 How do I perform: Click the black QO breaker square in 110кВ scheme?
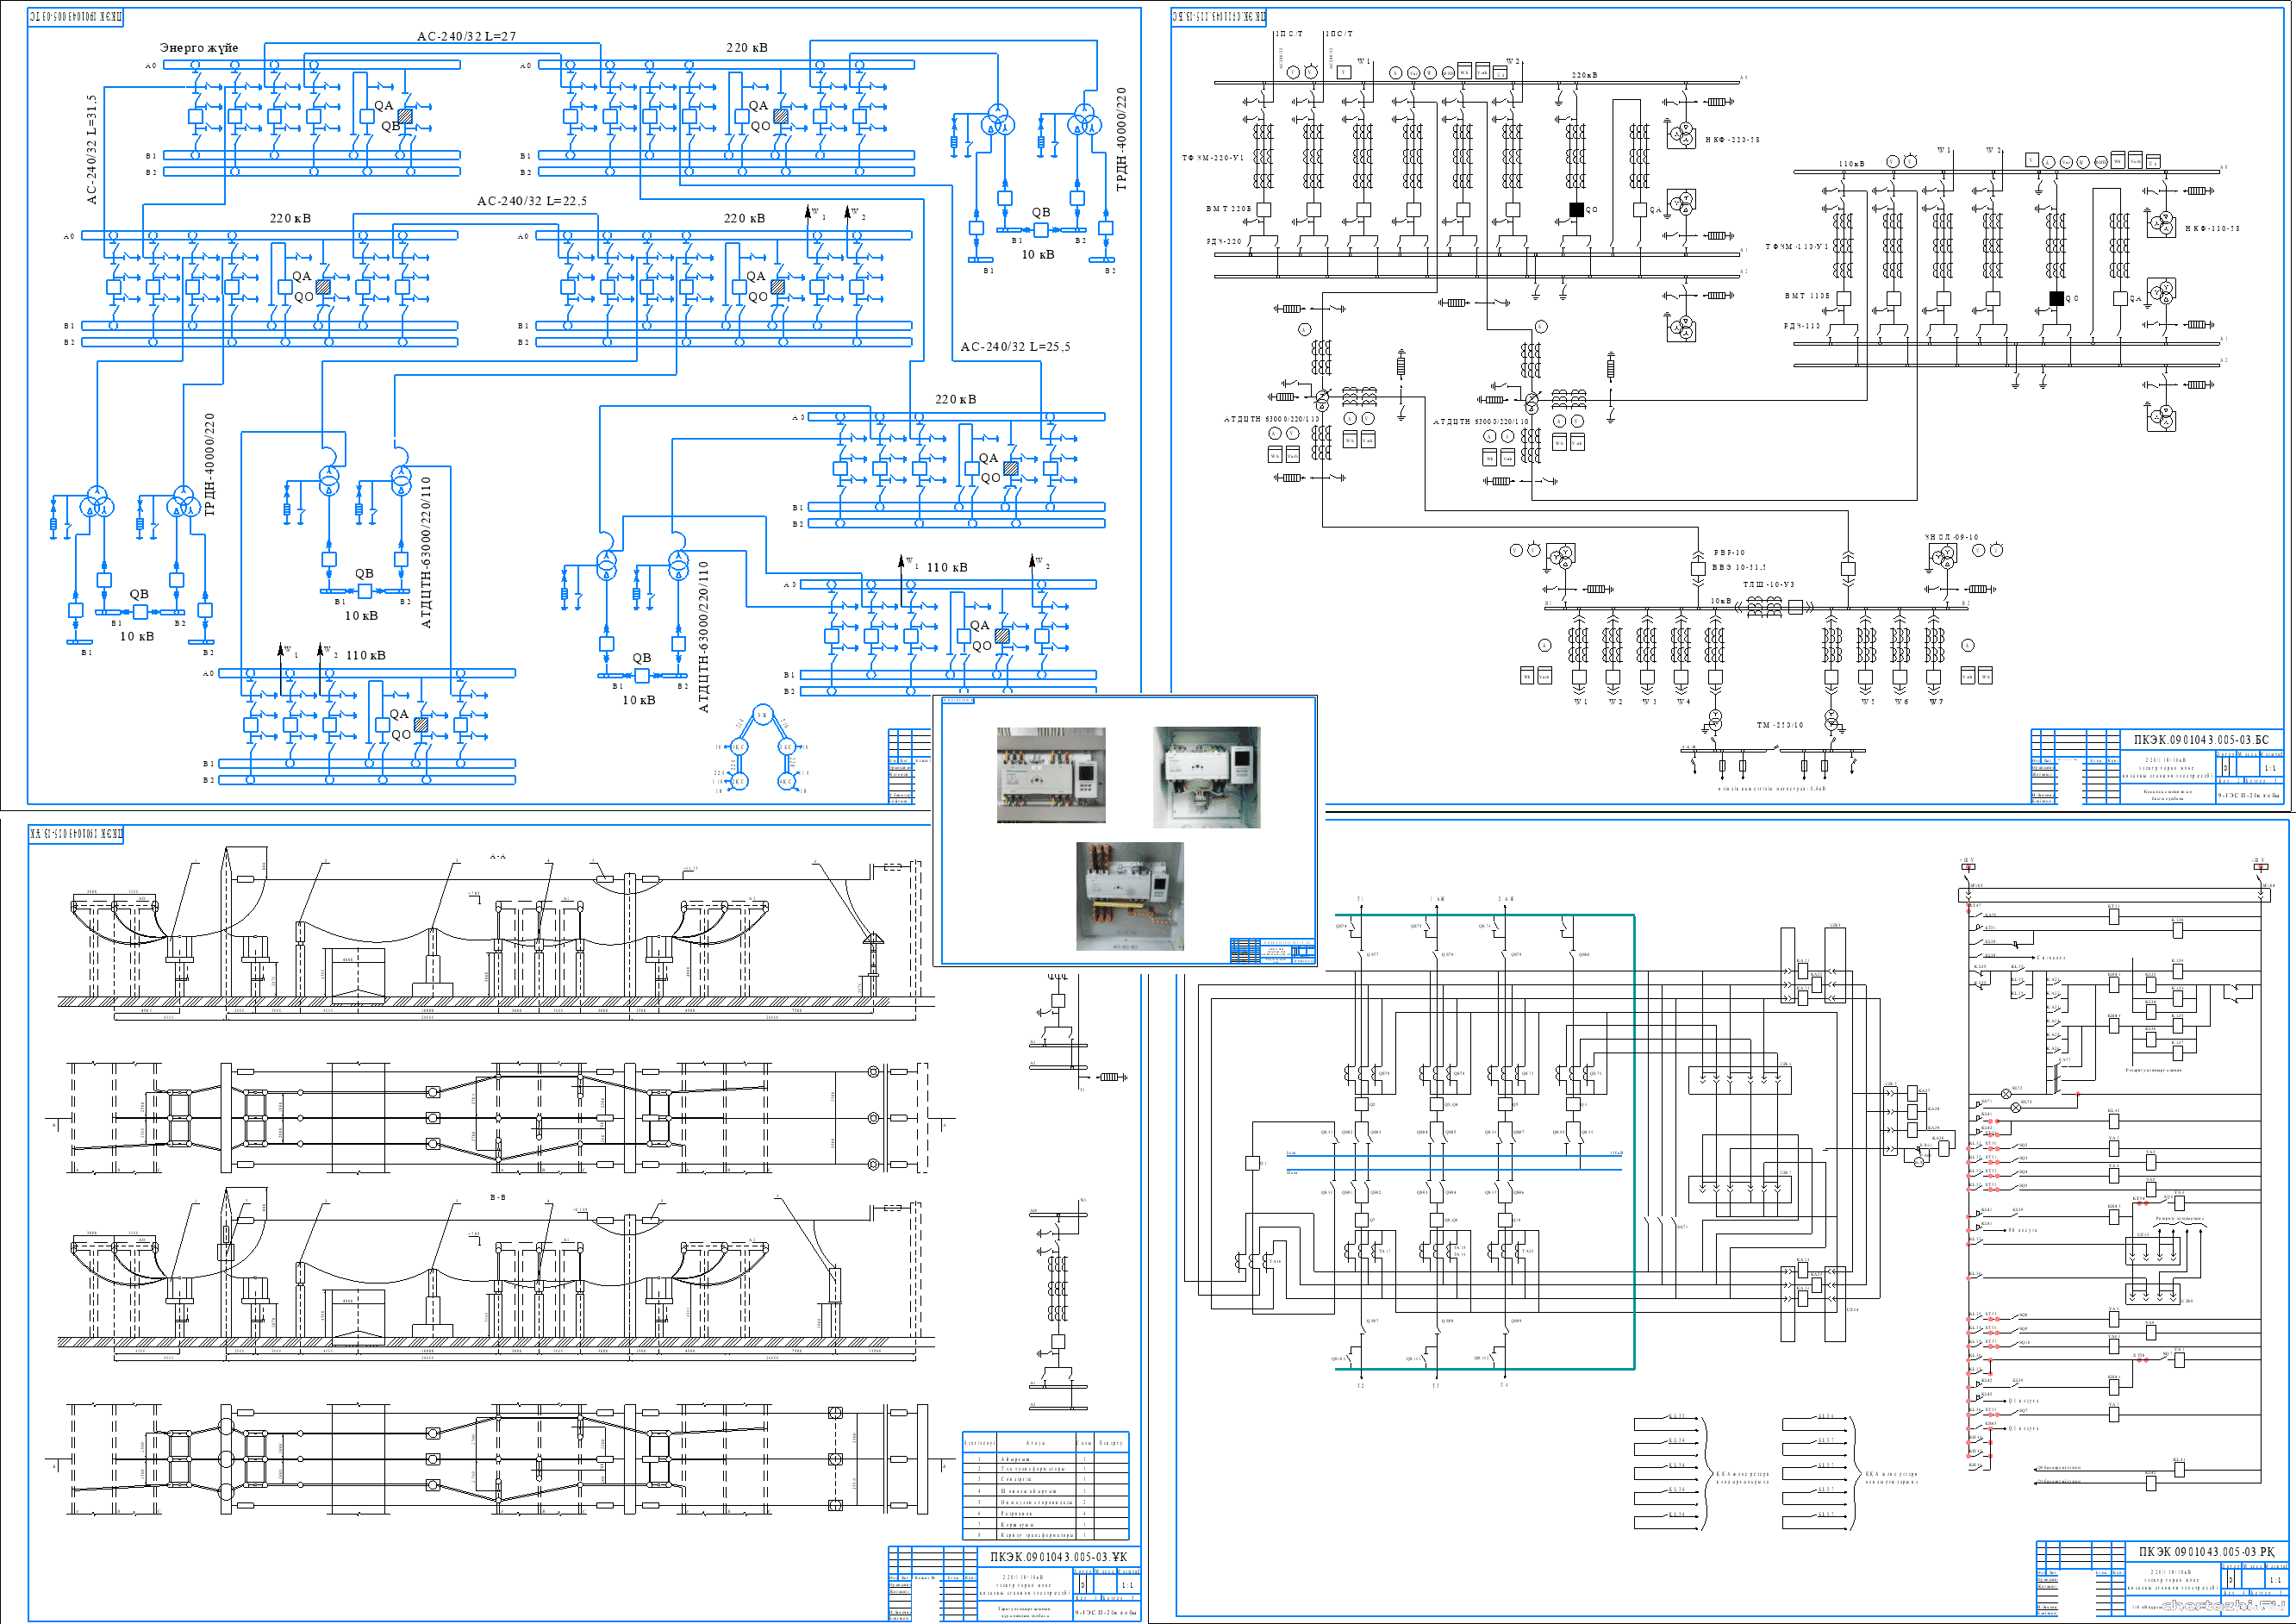click(2056, 298)
